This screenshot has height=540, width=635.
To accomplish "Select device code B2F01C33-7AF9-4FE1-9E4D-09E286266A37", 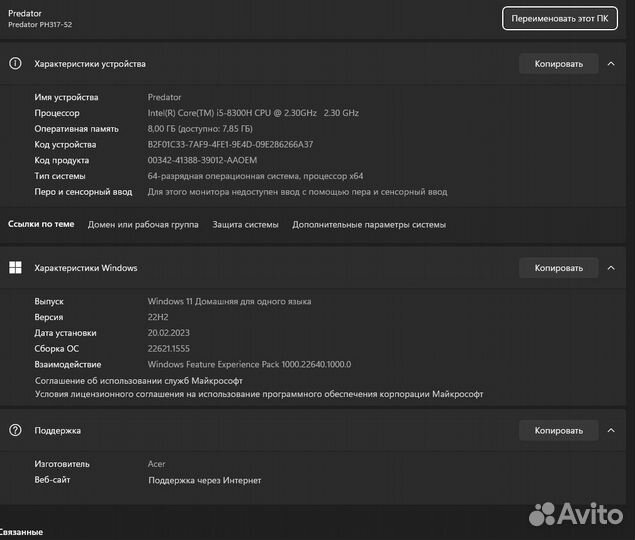I will (230, 145).
